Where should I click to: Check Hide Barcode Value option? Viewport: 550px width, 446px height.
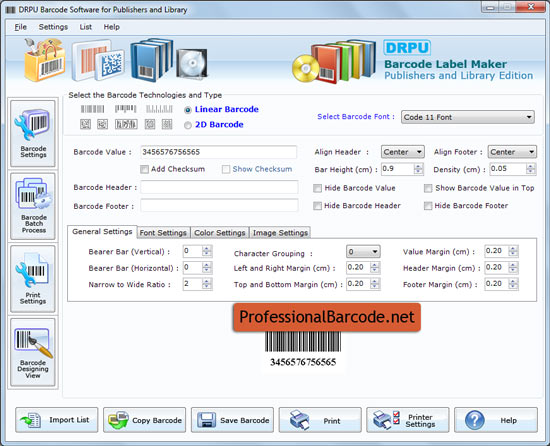tap(317, 188)
